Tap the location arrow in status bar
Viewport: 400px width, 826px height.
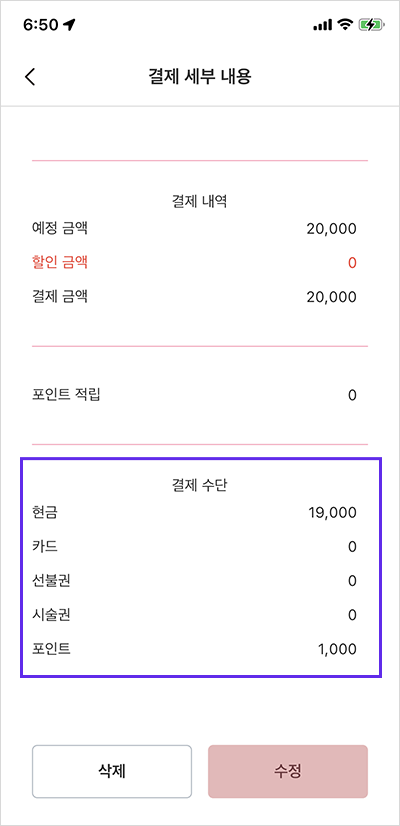69,25
